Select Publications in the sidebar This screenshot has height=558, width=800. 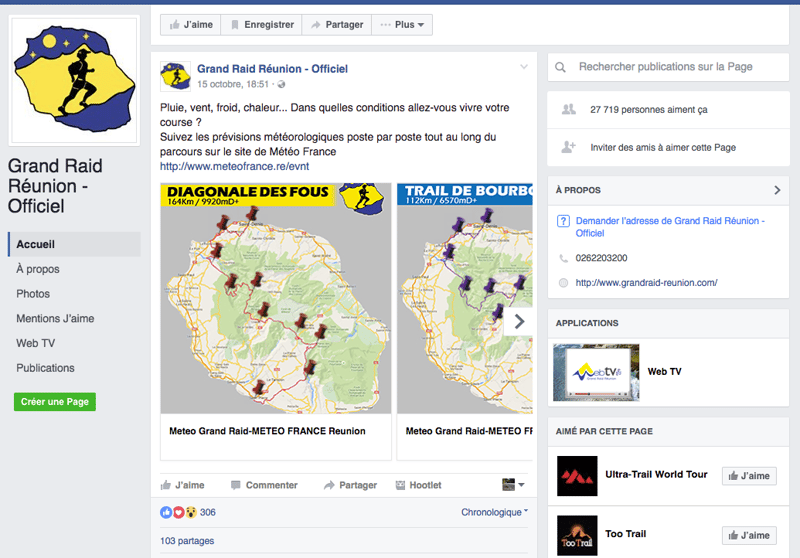45,368
